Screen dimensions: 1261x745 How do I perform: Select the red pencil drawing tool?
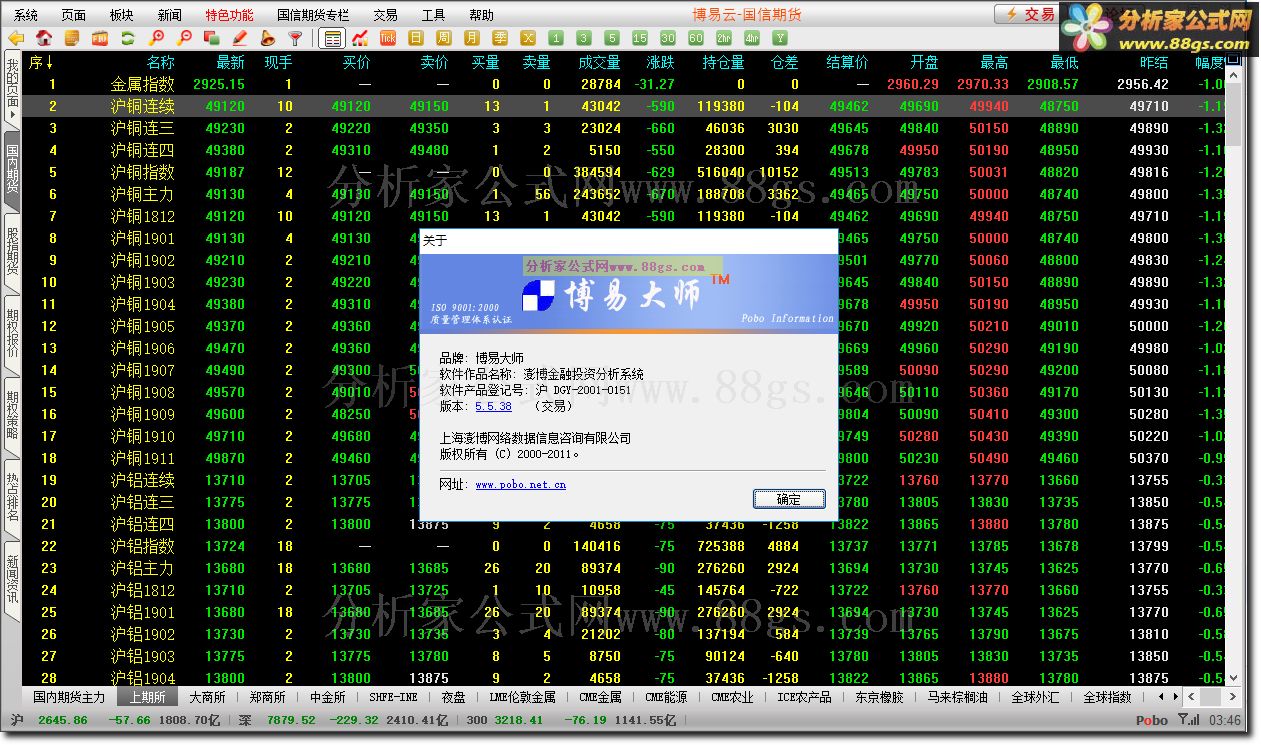click(x=239, y=39)
